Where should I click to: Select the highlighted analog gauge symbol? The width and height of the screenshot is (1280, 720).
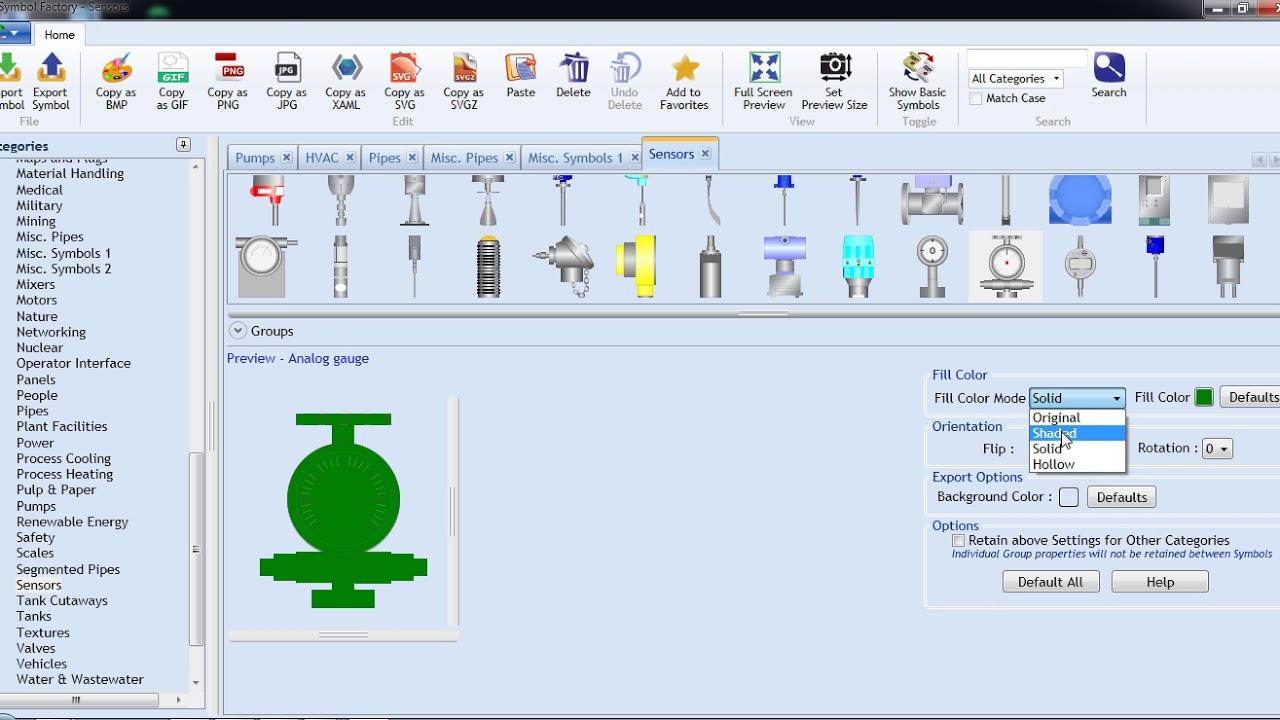coord(1006,266)
